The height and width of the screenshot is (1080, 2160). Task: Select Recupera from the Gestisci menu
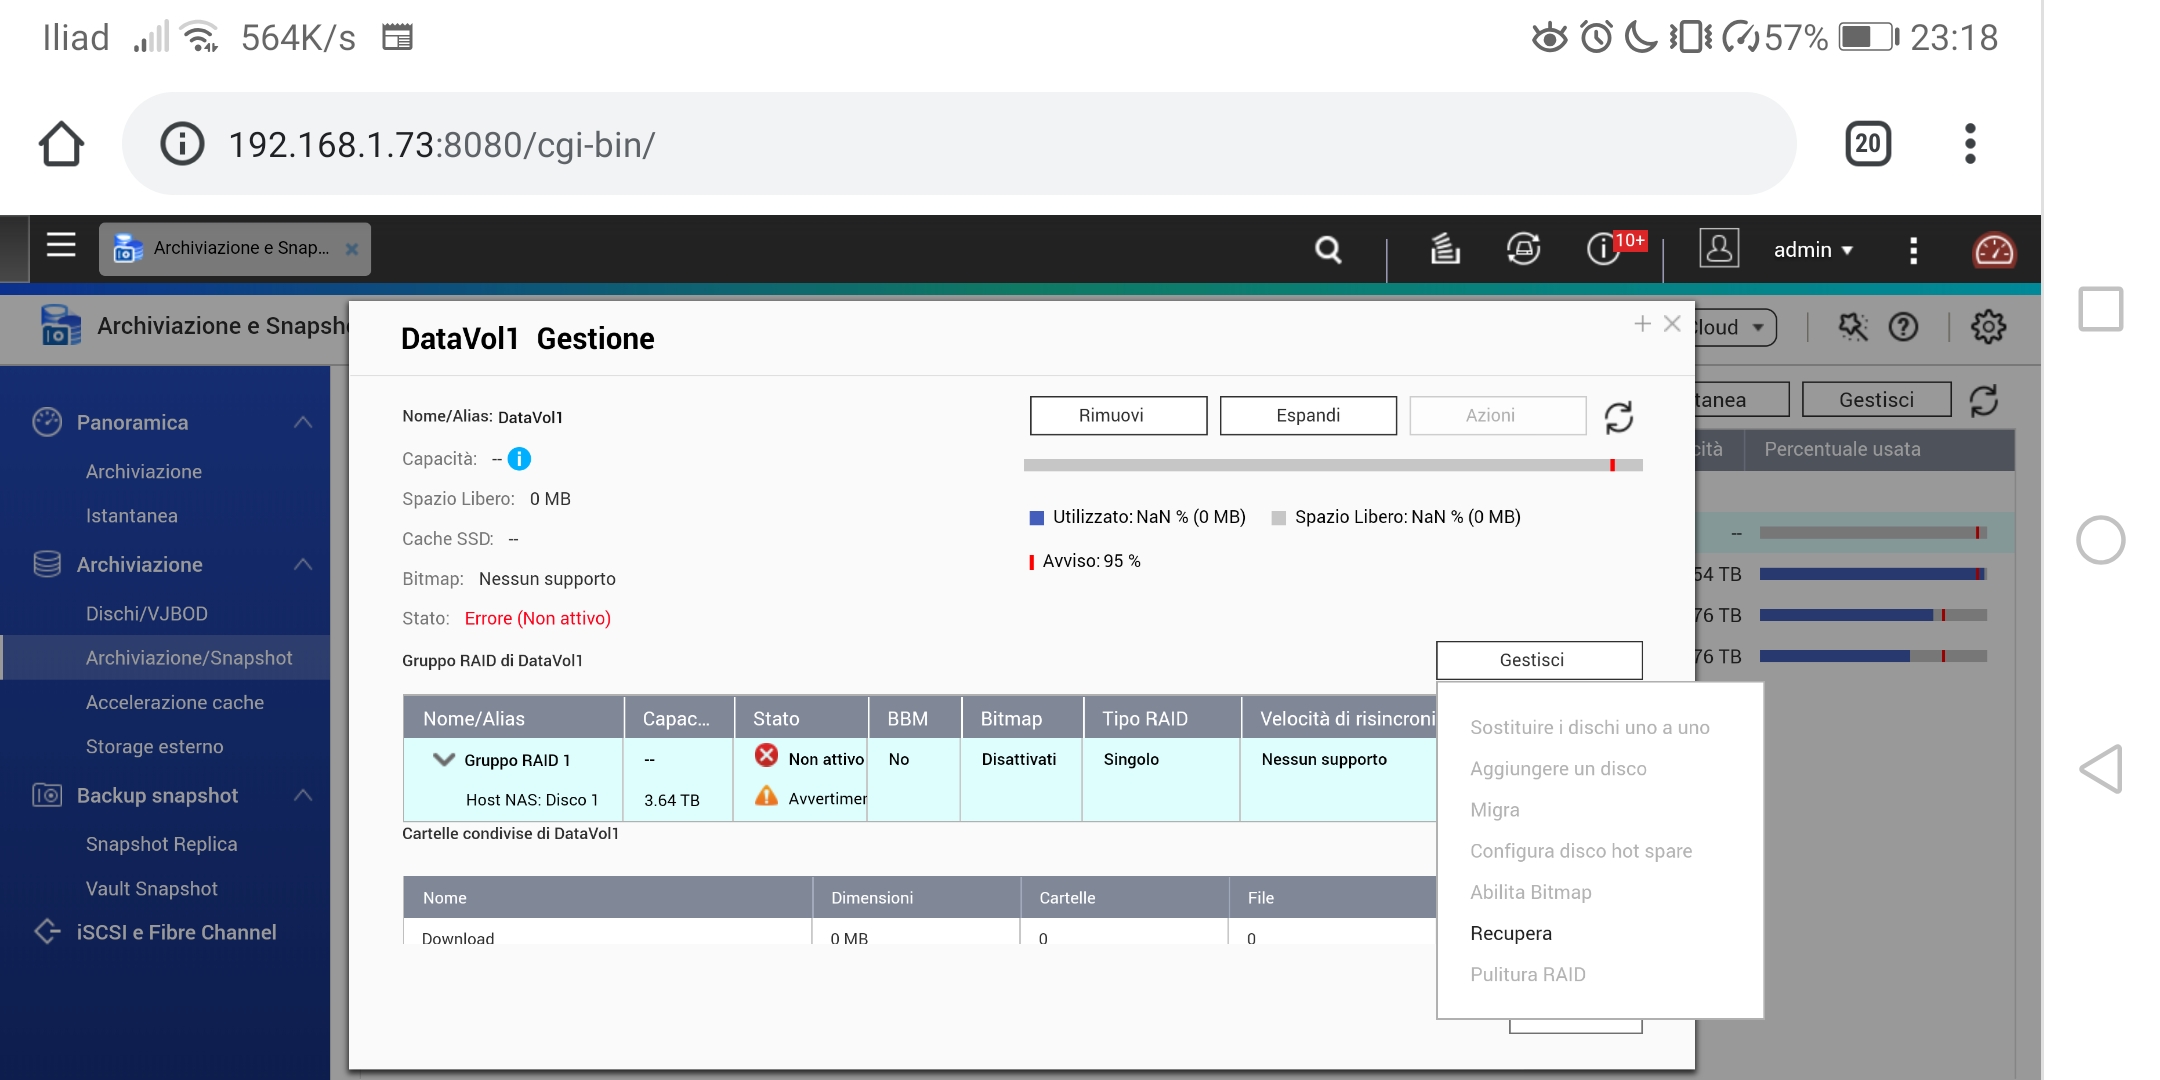[x=1510, y=933]
